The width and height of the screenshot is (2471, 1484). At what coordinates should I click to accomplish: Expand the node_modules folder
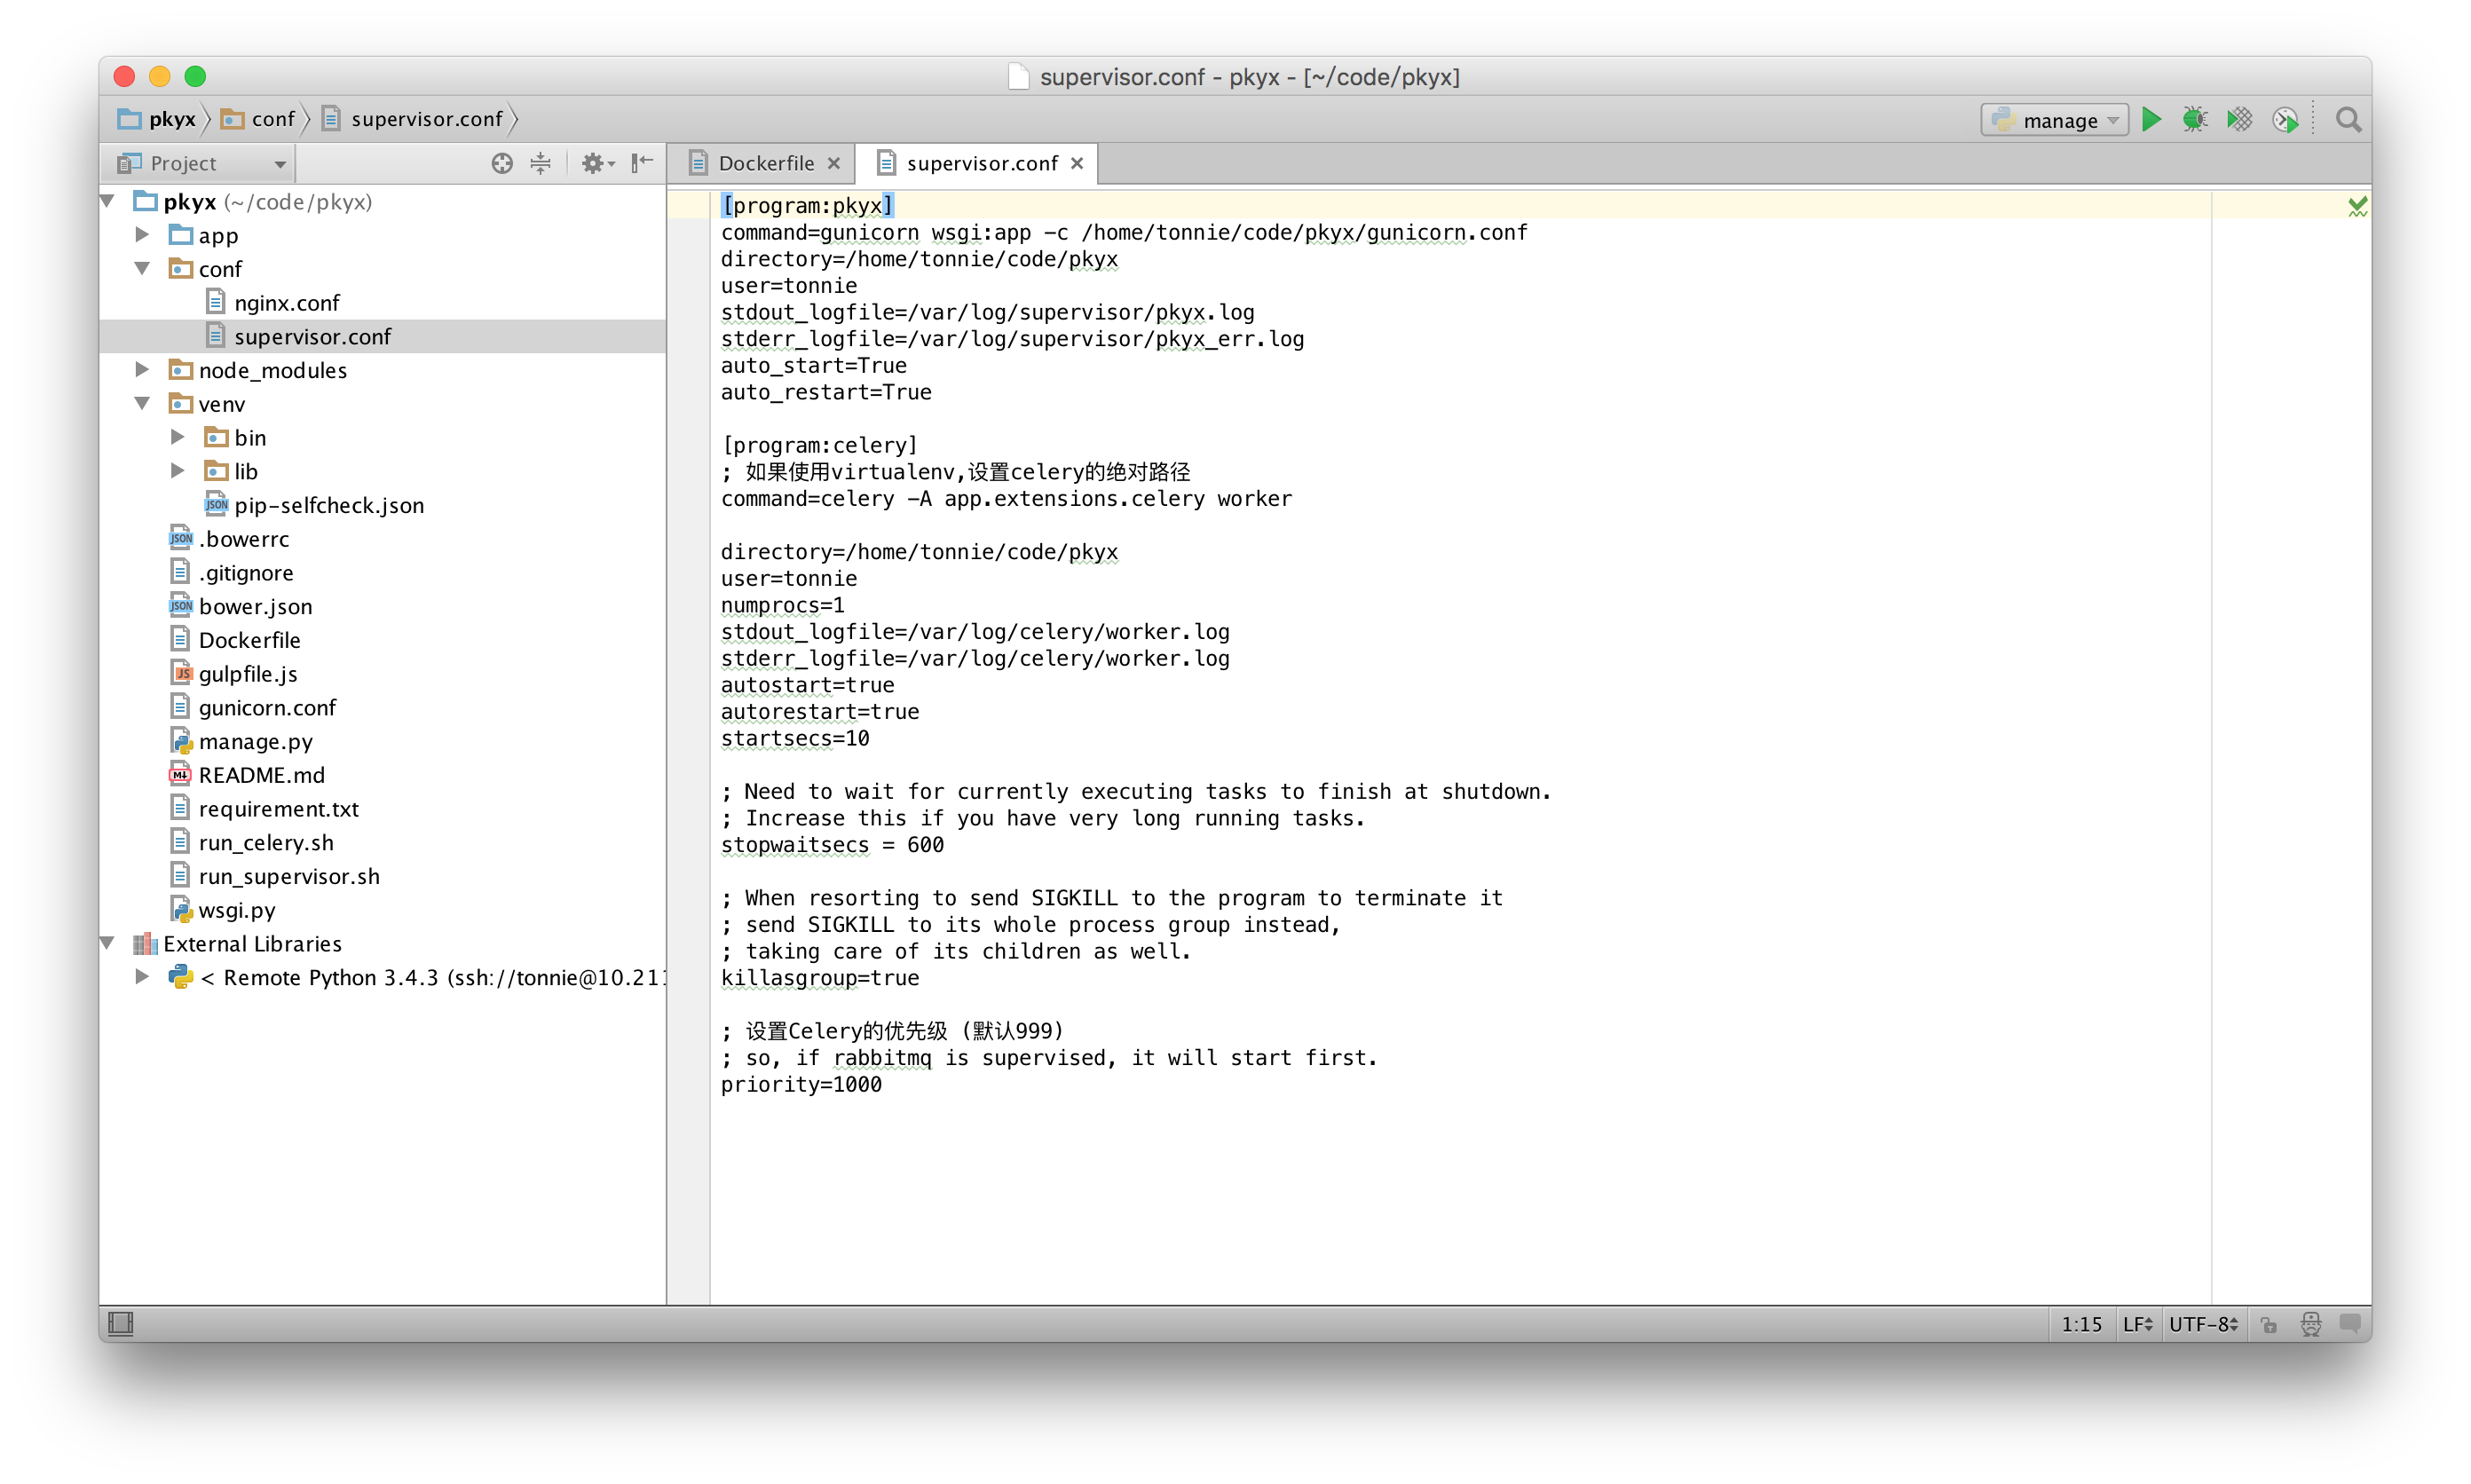(142, 370)
